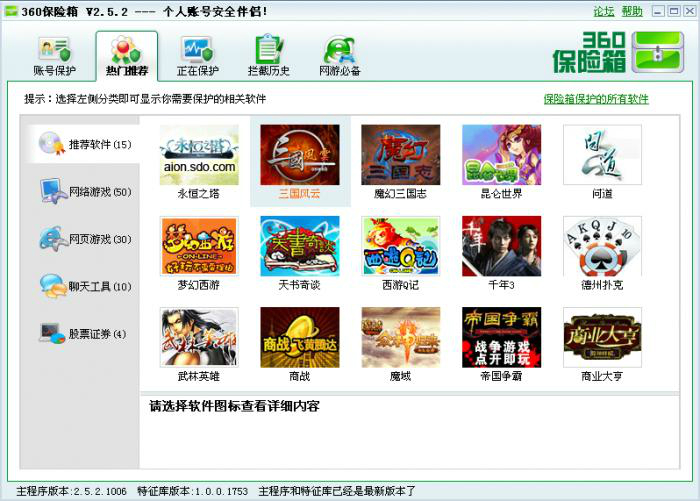Select the 帝国争霸 game icon
Viewport: 700px width, 501px height.
click(501, 337)
